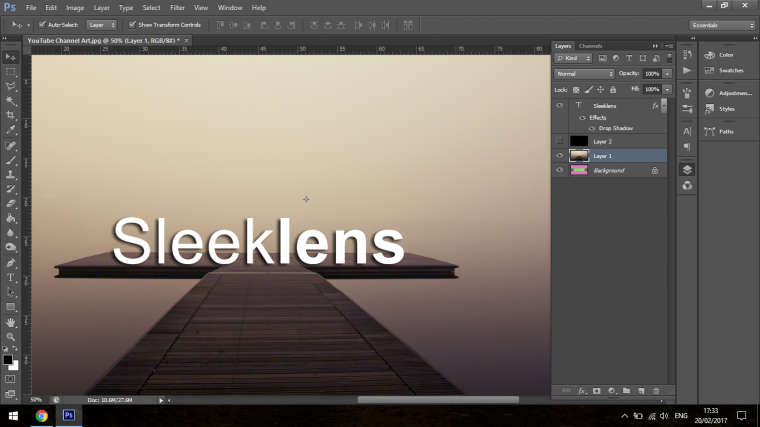Click the foreground color swatch

pos(7,360)
